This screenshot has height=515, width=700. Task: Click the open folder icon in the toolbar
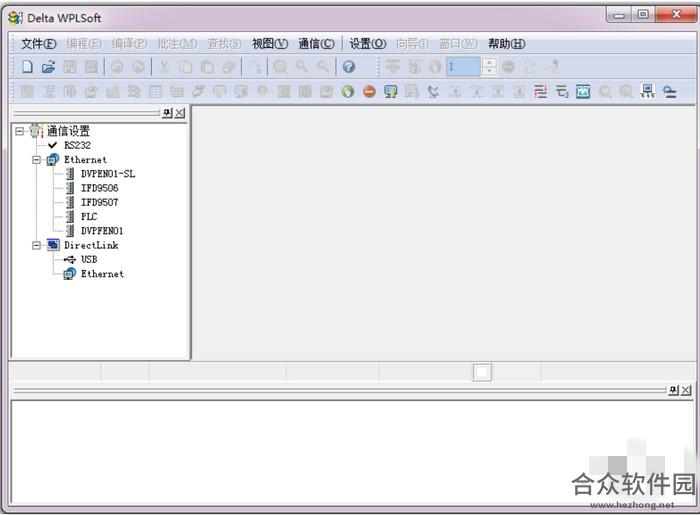coord(48,67)
